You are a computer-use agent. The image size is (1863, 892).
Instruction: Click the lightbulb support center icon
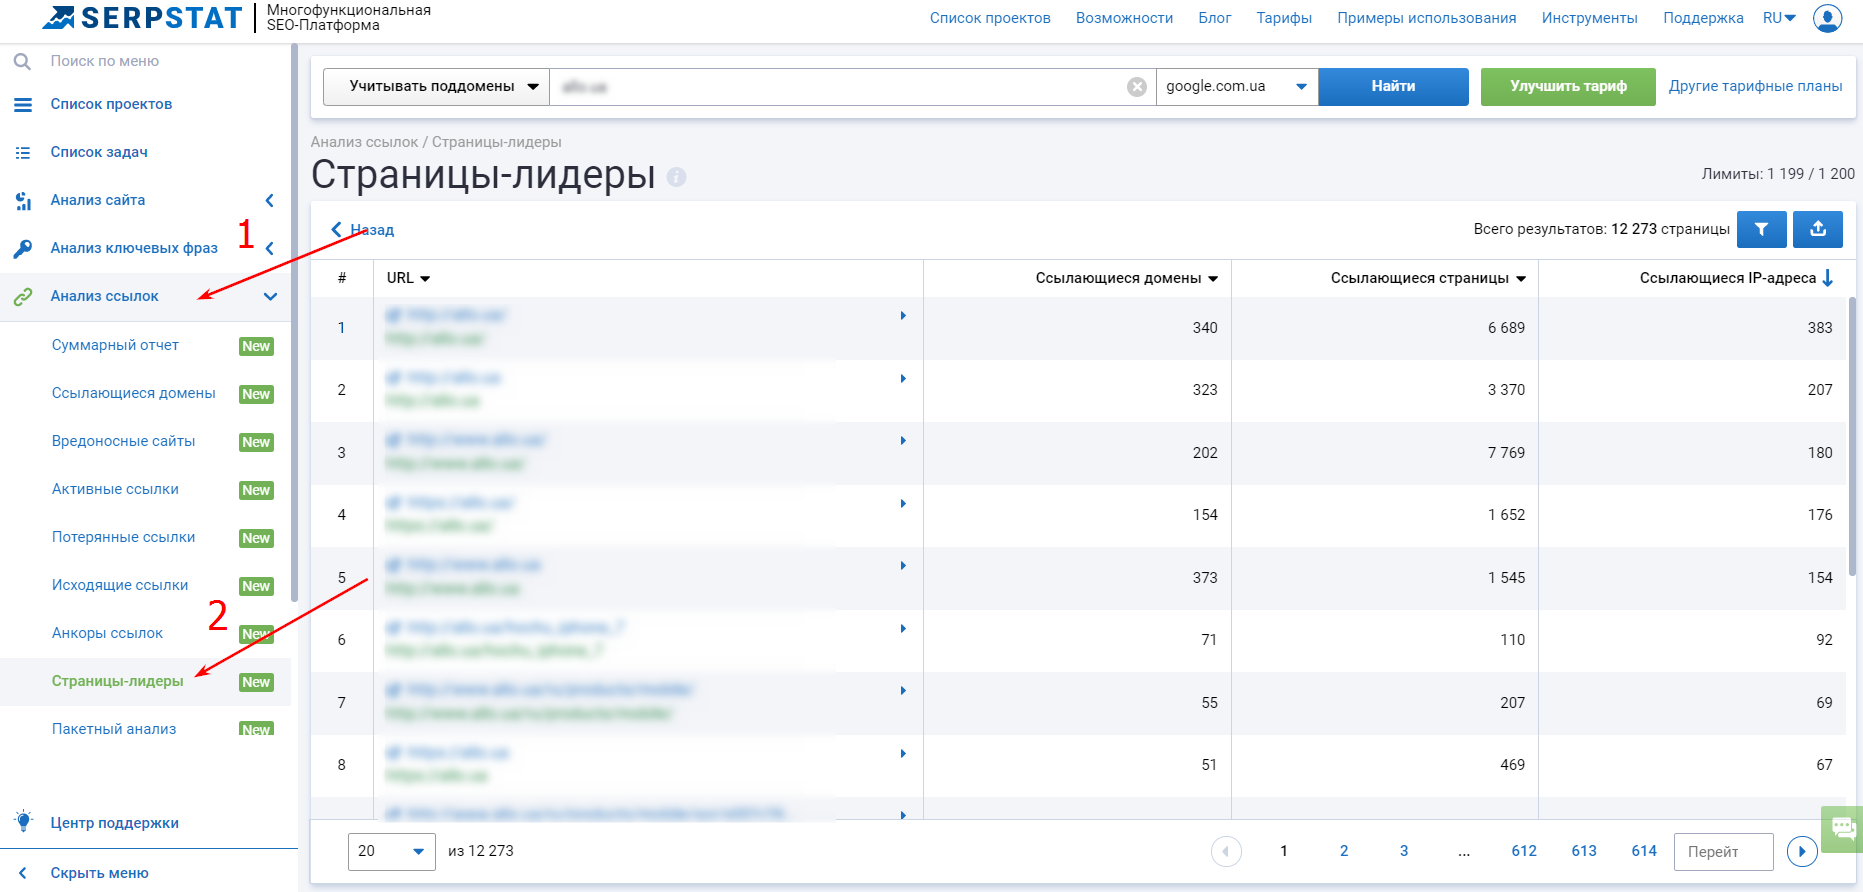coord(24,821)
